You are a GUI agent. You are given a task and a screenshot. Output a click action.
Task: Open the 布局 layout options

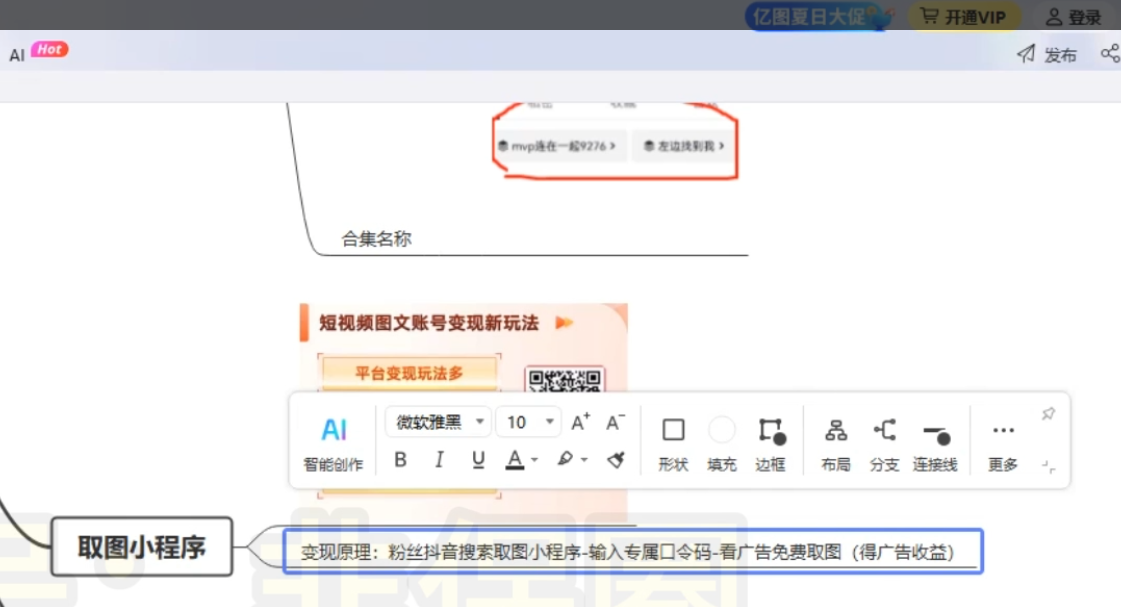[835, 442]
